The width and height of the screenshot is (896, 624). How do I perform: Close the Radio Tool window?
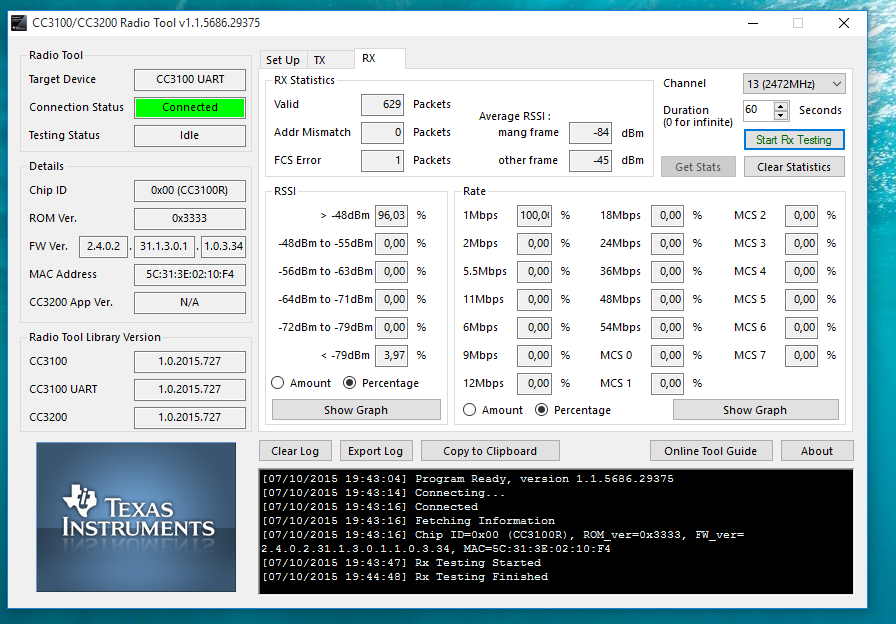(x=844, y=23)
